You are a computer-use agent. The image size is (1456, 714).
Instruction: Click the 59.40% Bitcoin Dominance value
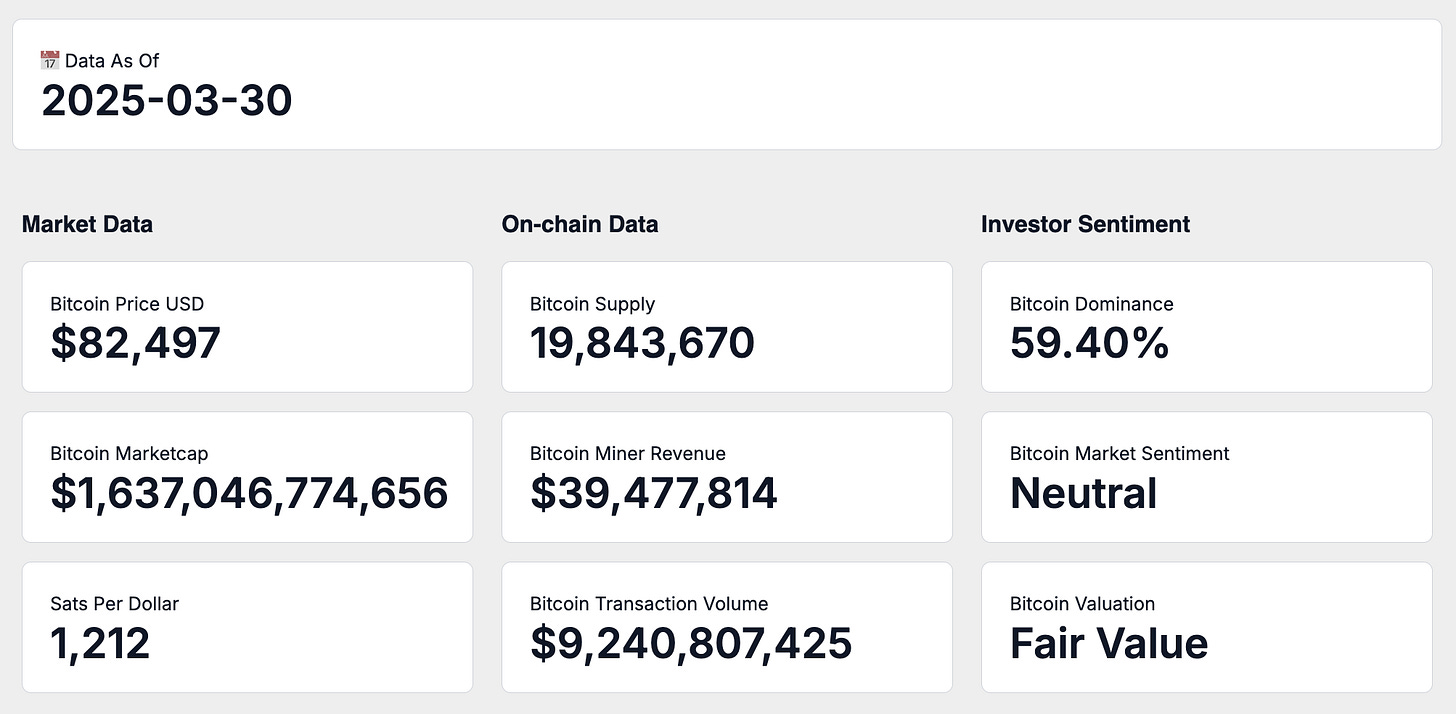click(1089, 343)
